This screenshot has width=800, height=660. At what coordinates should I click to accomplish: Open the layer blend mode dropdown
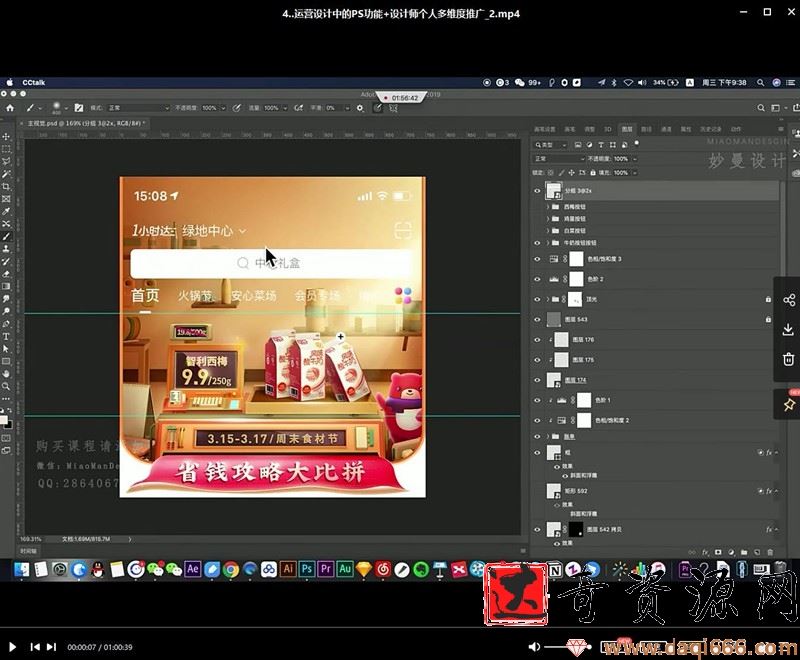click(559, 159)
